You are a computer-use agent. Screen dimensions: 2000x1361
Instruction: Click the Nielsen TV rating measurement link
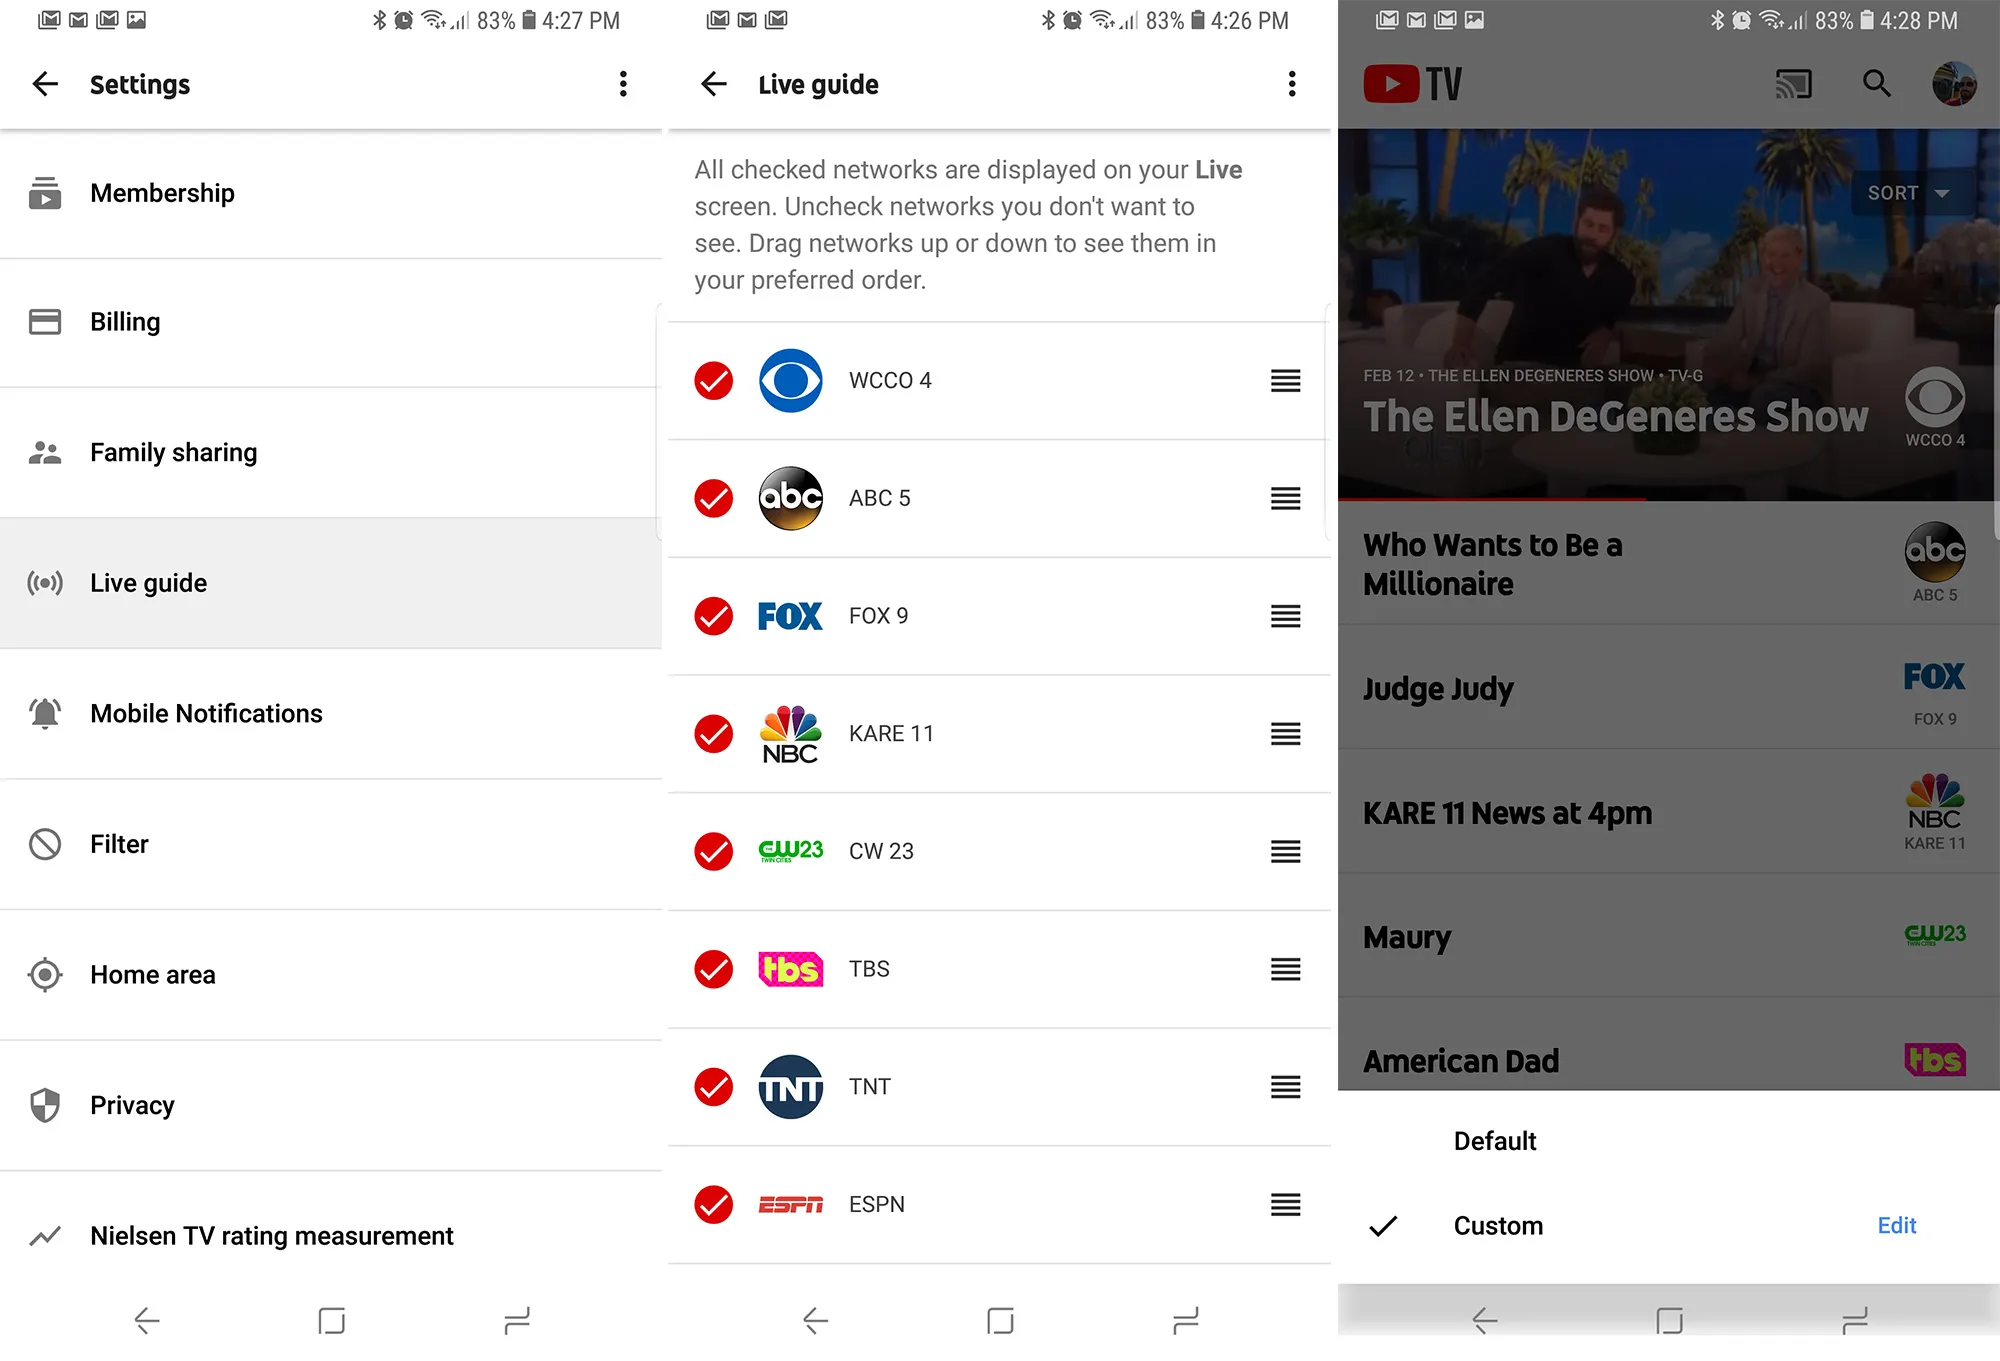(272, 1235)
